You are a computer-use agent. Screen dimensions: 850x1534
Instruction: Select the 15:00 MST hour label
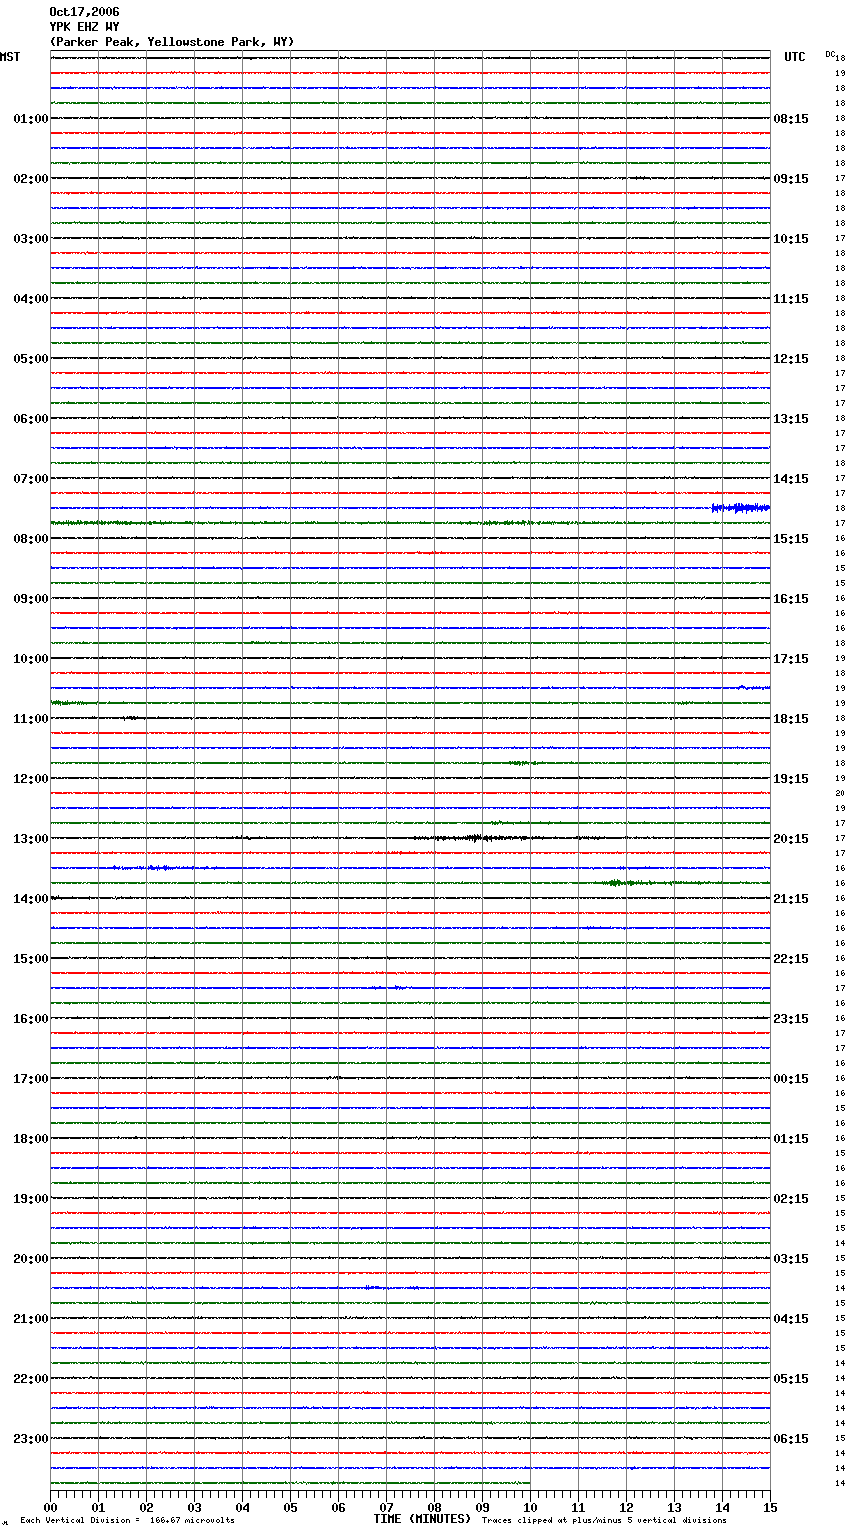[x=31, y=959]
